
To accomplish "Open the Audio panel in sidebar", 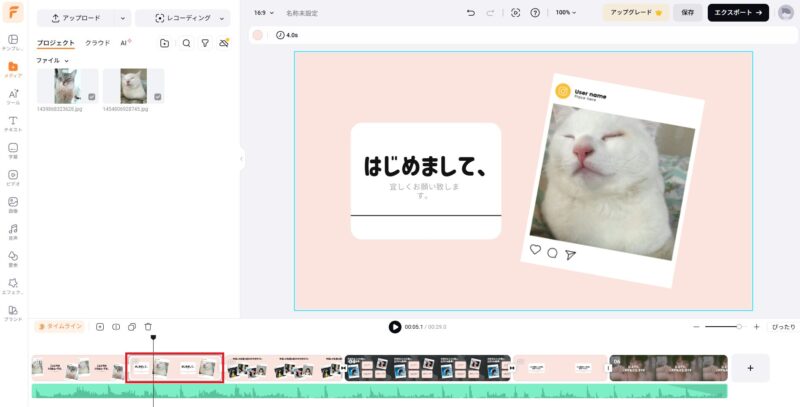I will point(14,229).
